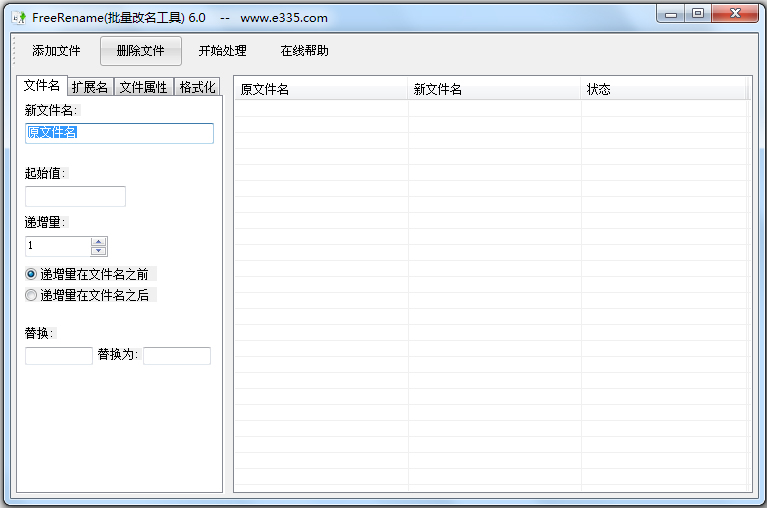Switch to the 扩展名 tab
The width and height of the screenshot is (767, 508).
click(x=90, y=88)
